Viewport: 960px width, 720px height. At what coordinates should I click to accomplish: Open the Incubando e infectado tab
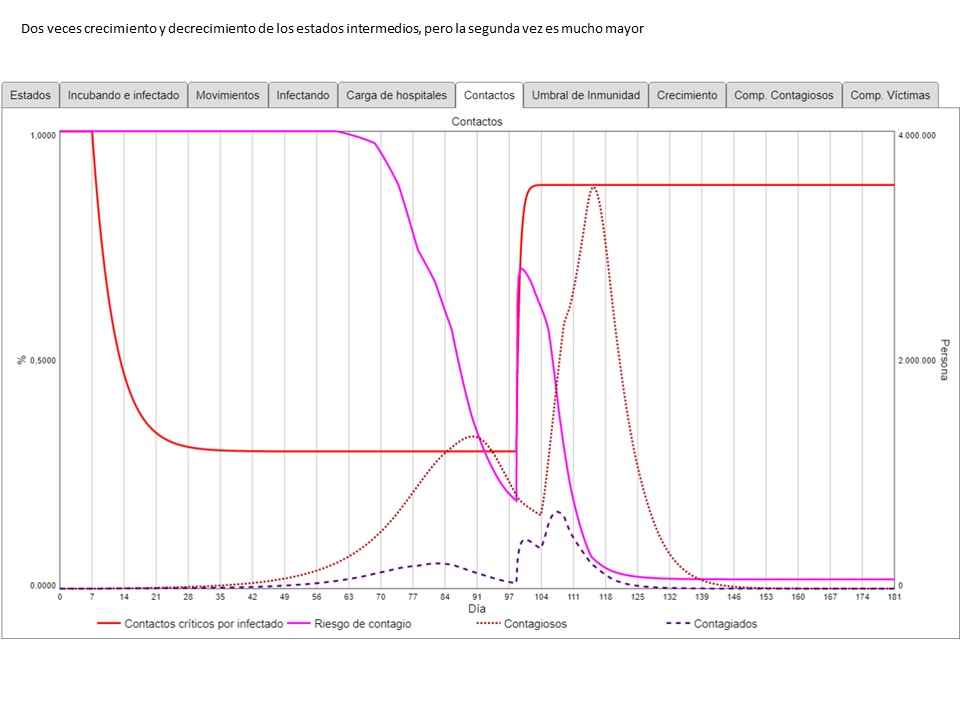[123, 95]
